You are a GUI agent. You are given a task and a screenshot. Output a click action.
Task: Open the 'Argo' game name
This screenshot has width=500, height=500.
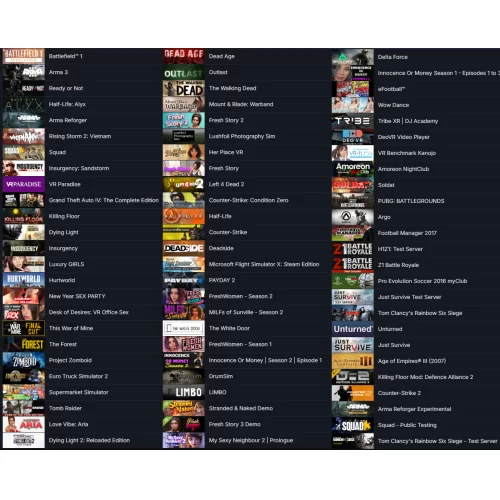point(384,217)
